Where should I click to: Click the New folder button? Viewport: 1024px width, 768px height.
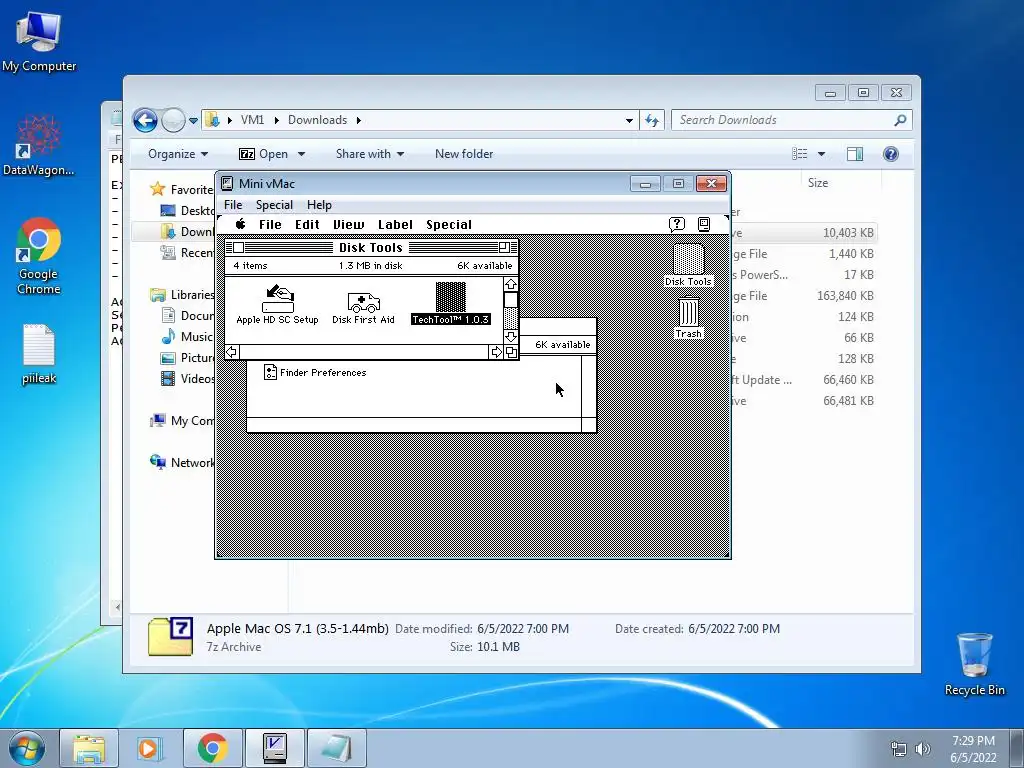click(464, 154)
